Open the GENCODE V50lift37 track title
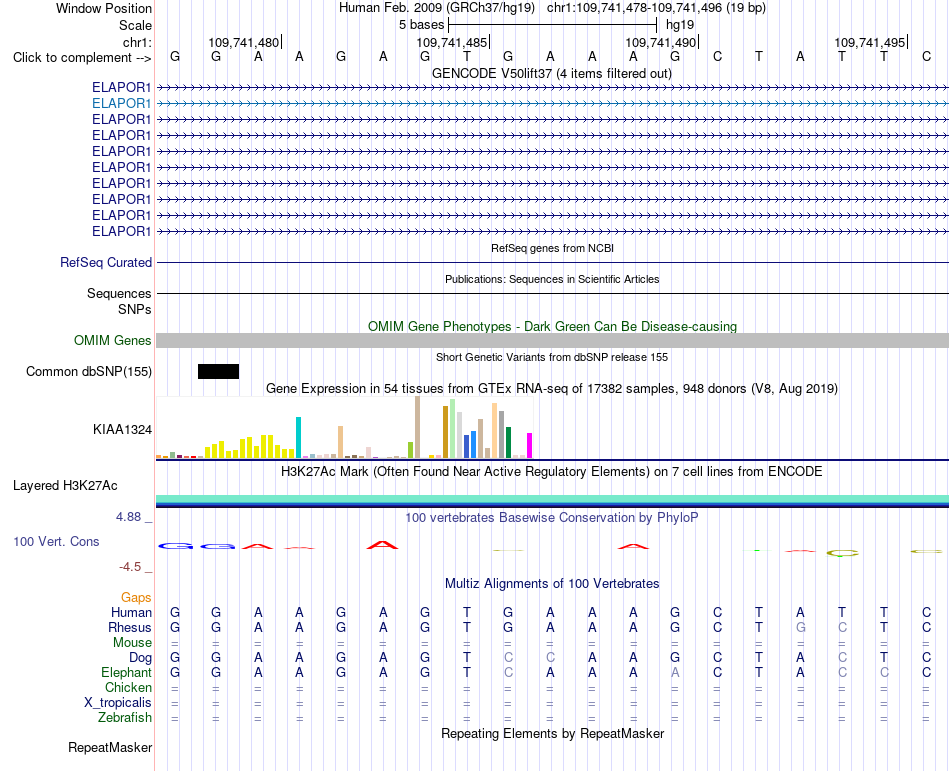The width and height of the screenshot is (950, 771). [x=551, y=74]
